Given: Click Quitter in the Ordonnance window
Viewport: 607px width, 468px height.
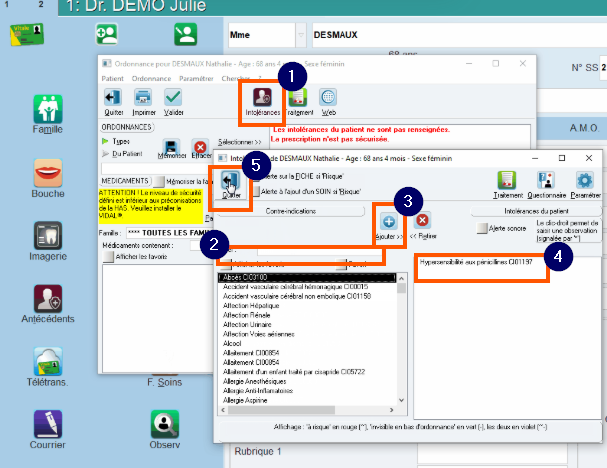Looking at the screenshot, I should pos(113,102).
